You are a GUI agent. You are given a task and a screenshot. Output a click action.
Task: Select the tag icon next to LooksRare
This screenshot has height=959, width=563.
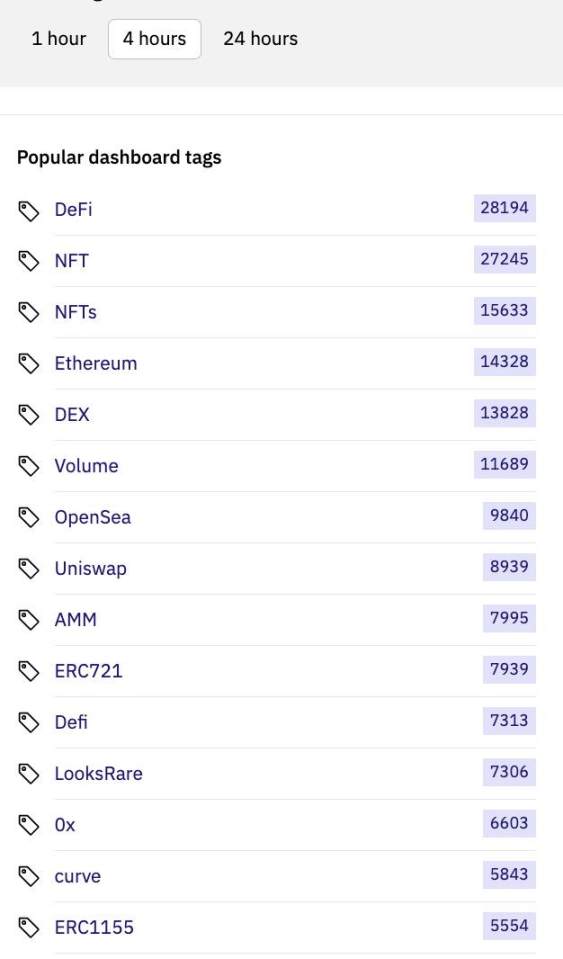coord(29,775)
